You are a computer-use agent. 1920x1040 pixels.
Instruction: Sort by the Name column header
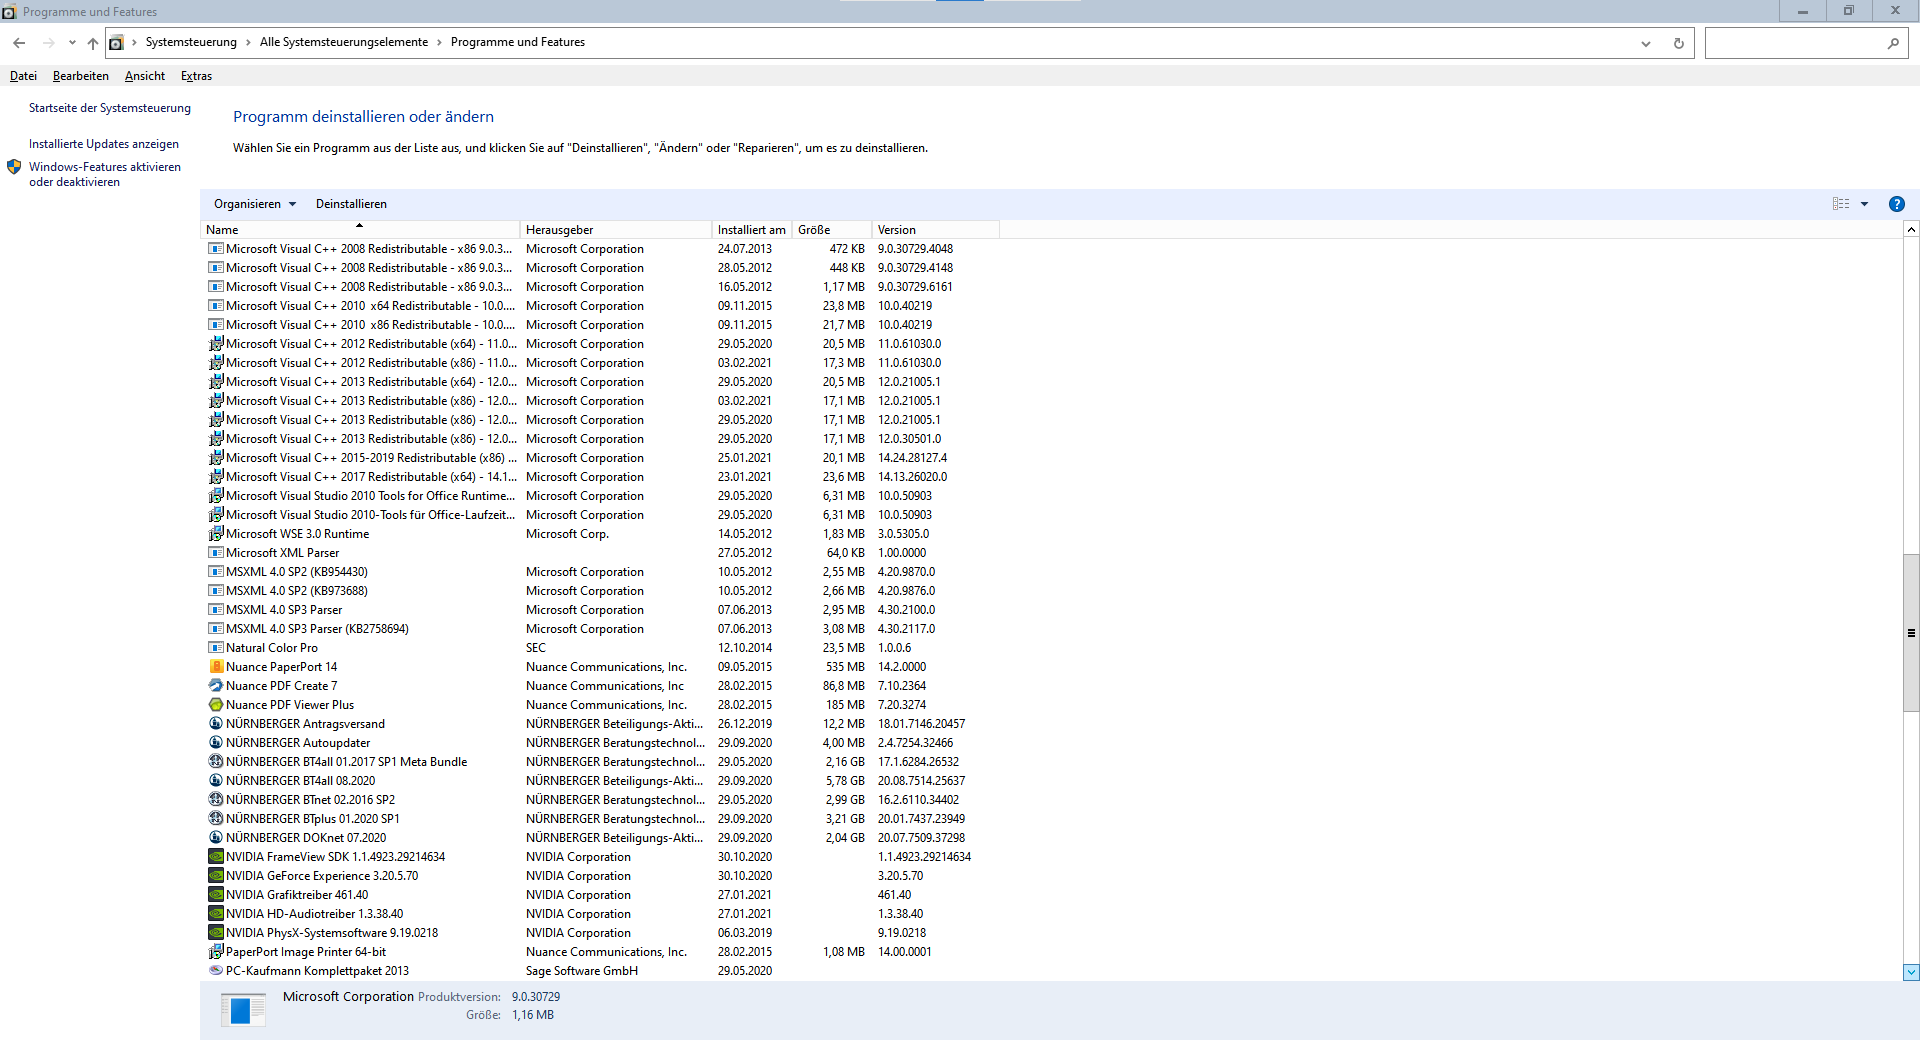pyautogui.click(x=360, y=230)
